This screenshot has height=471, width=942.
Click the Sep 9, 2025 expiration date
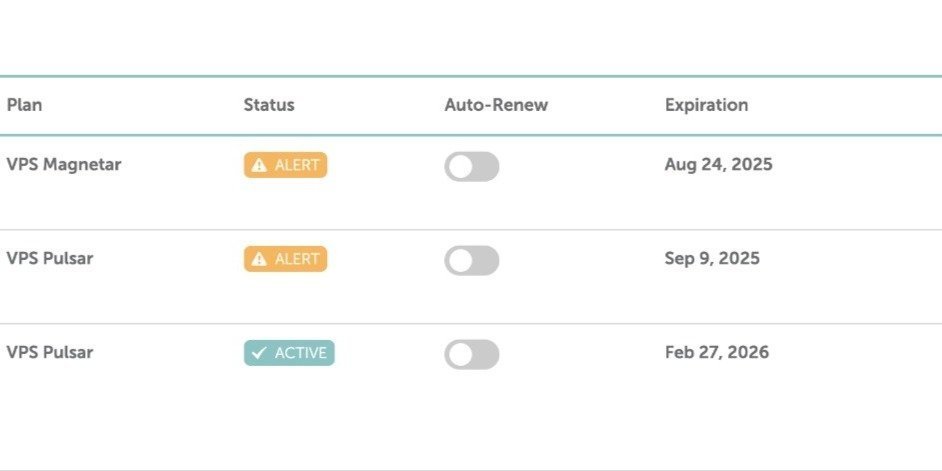coord(712,259)
